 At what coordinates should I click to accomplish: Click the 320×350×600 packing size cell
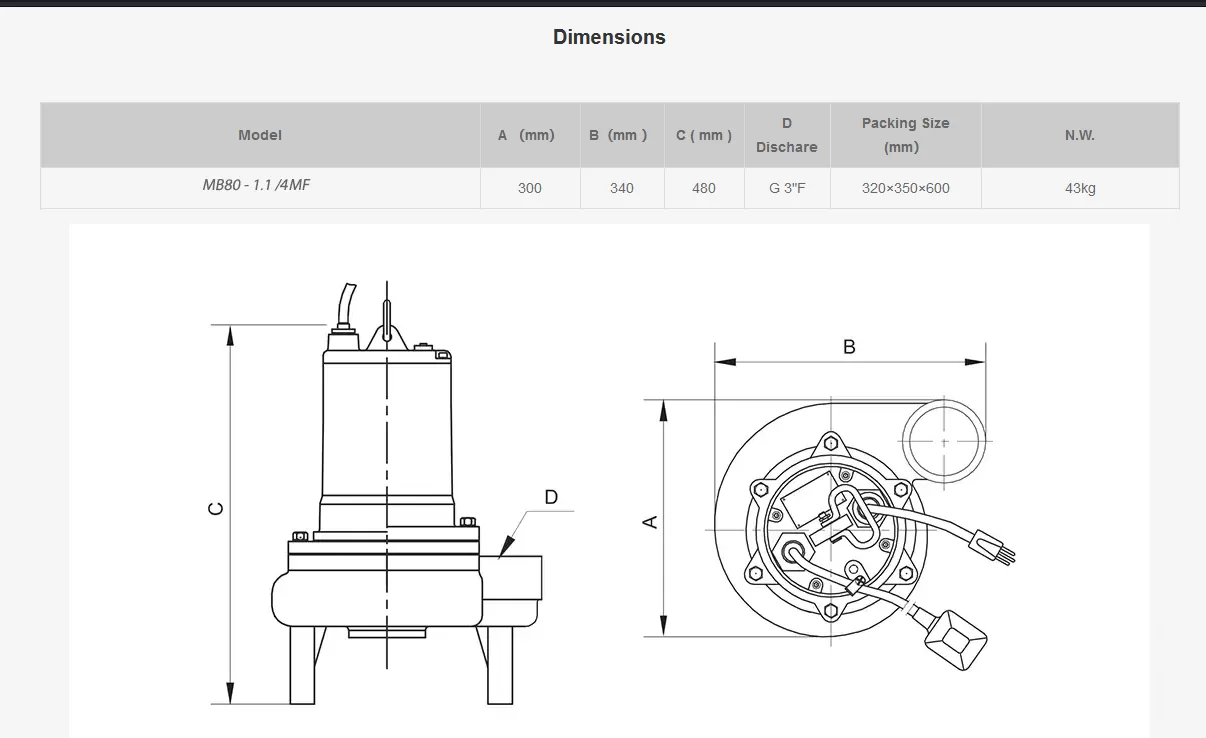(x=905, y=188)
